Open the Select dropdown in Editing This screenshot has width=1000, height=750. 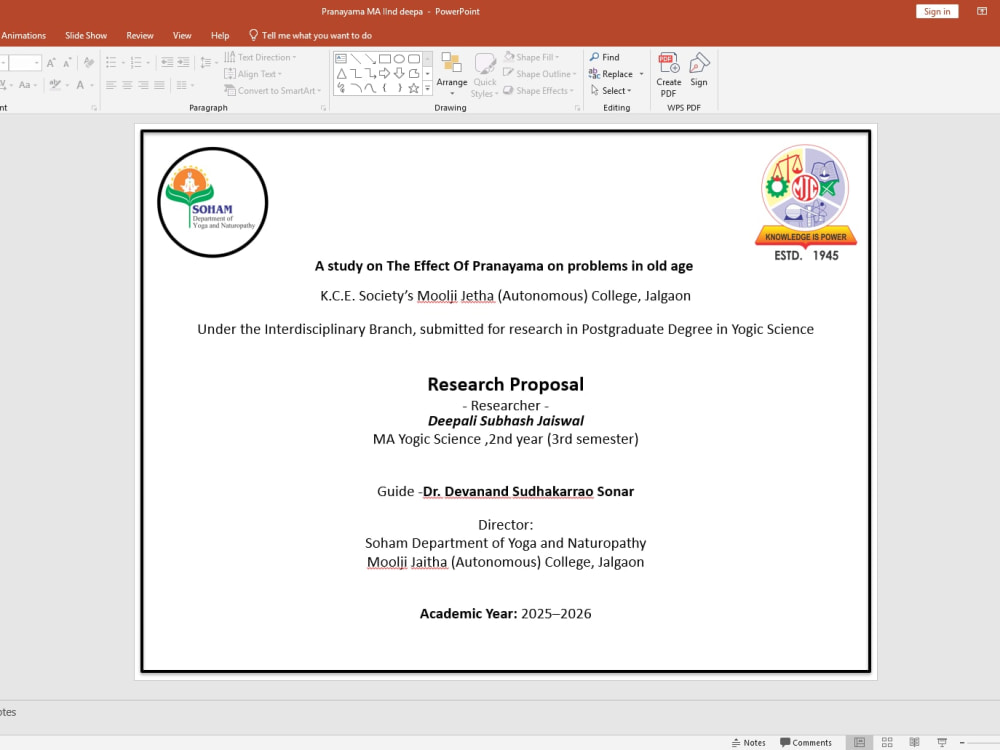[x=611, y=91]
